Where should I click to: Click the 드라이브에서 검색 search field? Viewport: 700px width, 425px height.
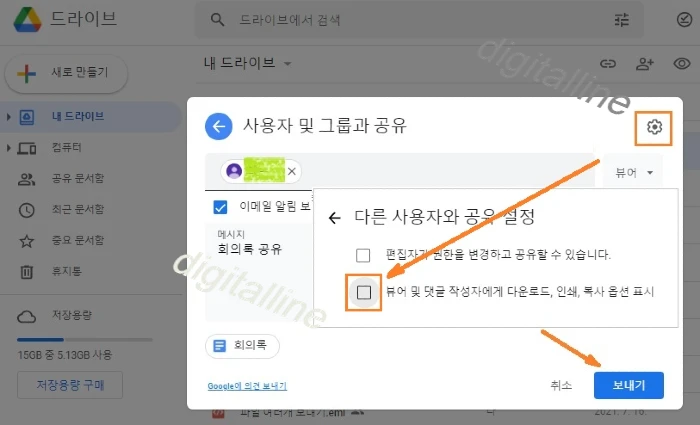(419, 20)
